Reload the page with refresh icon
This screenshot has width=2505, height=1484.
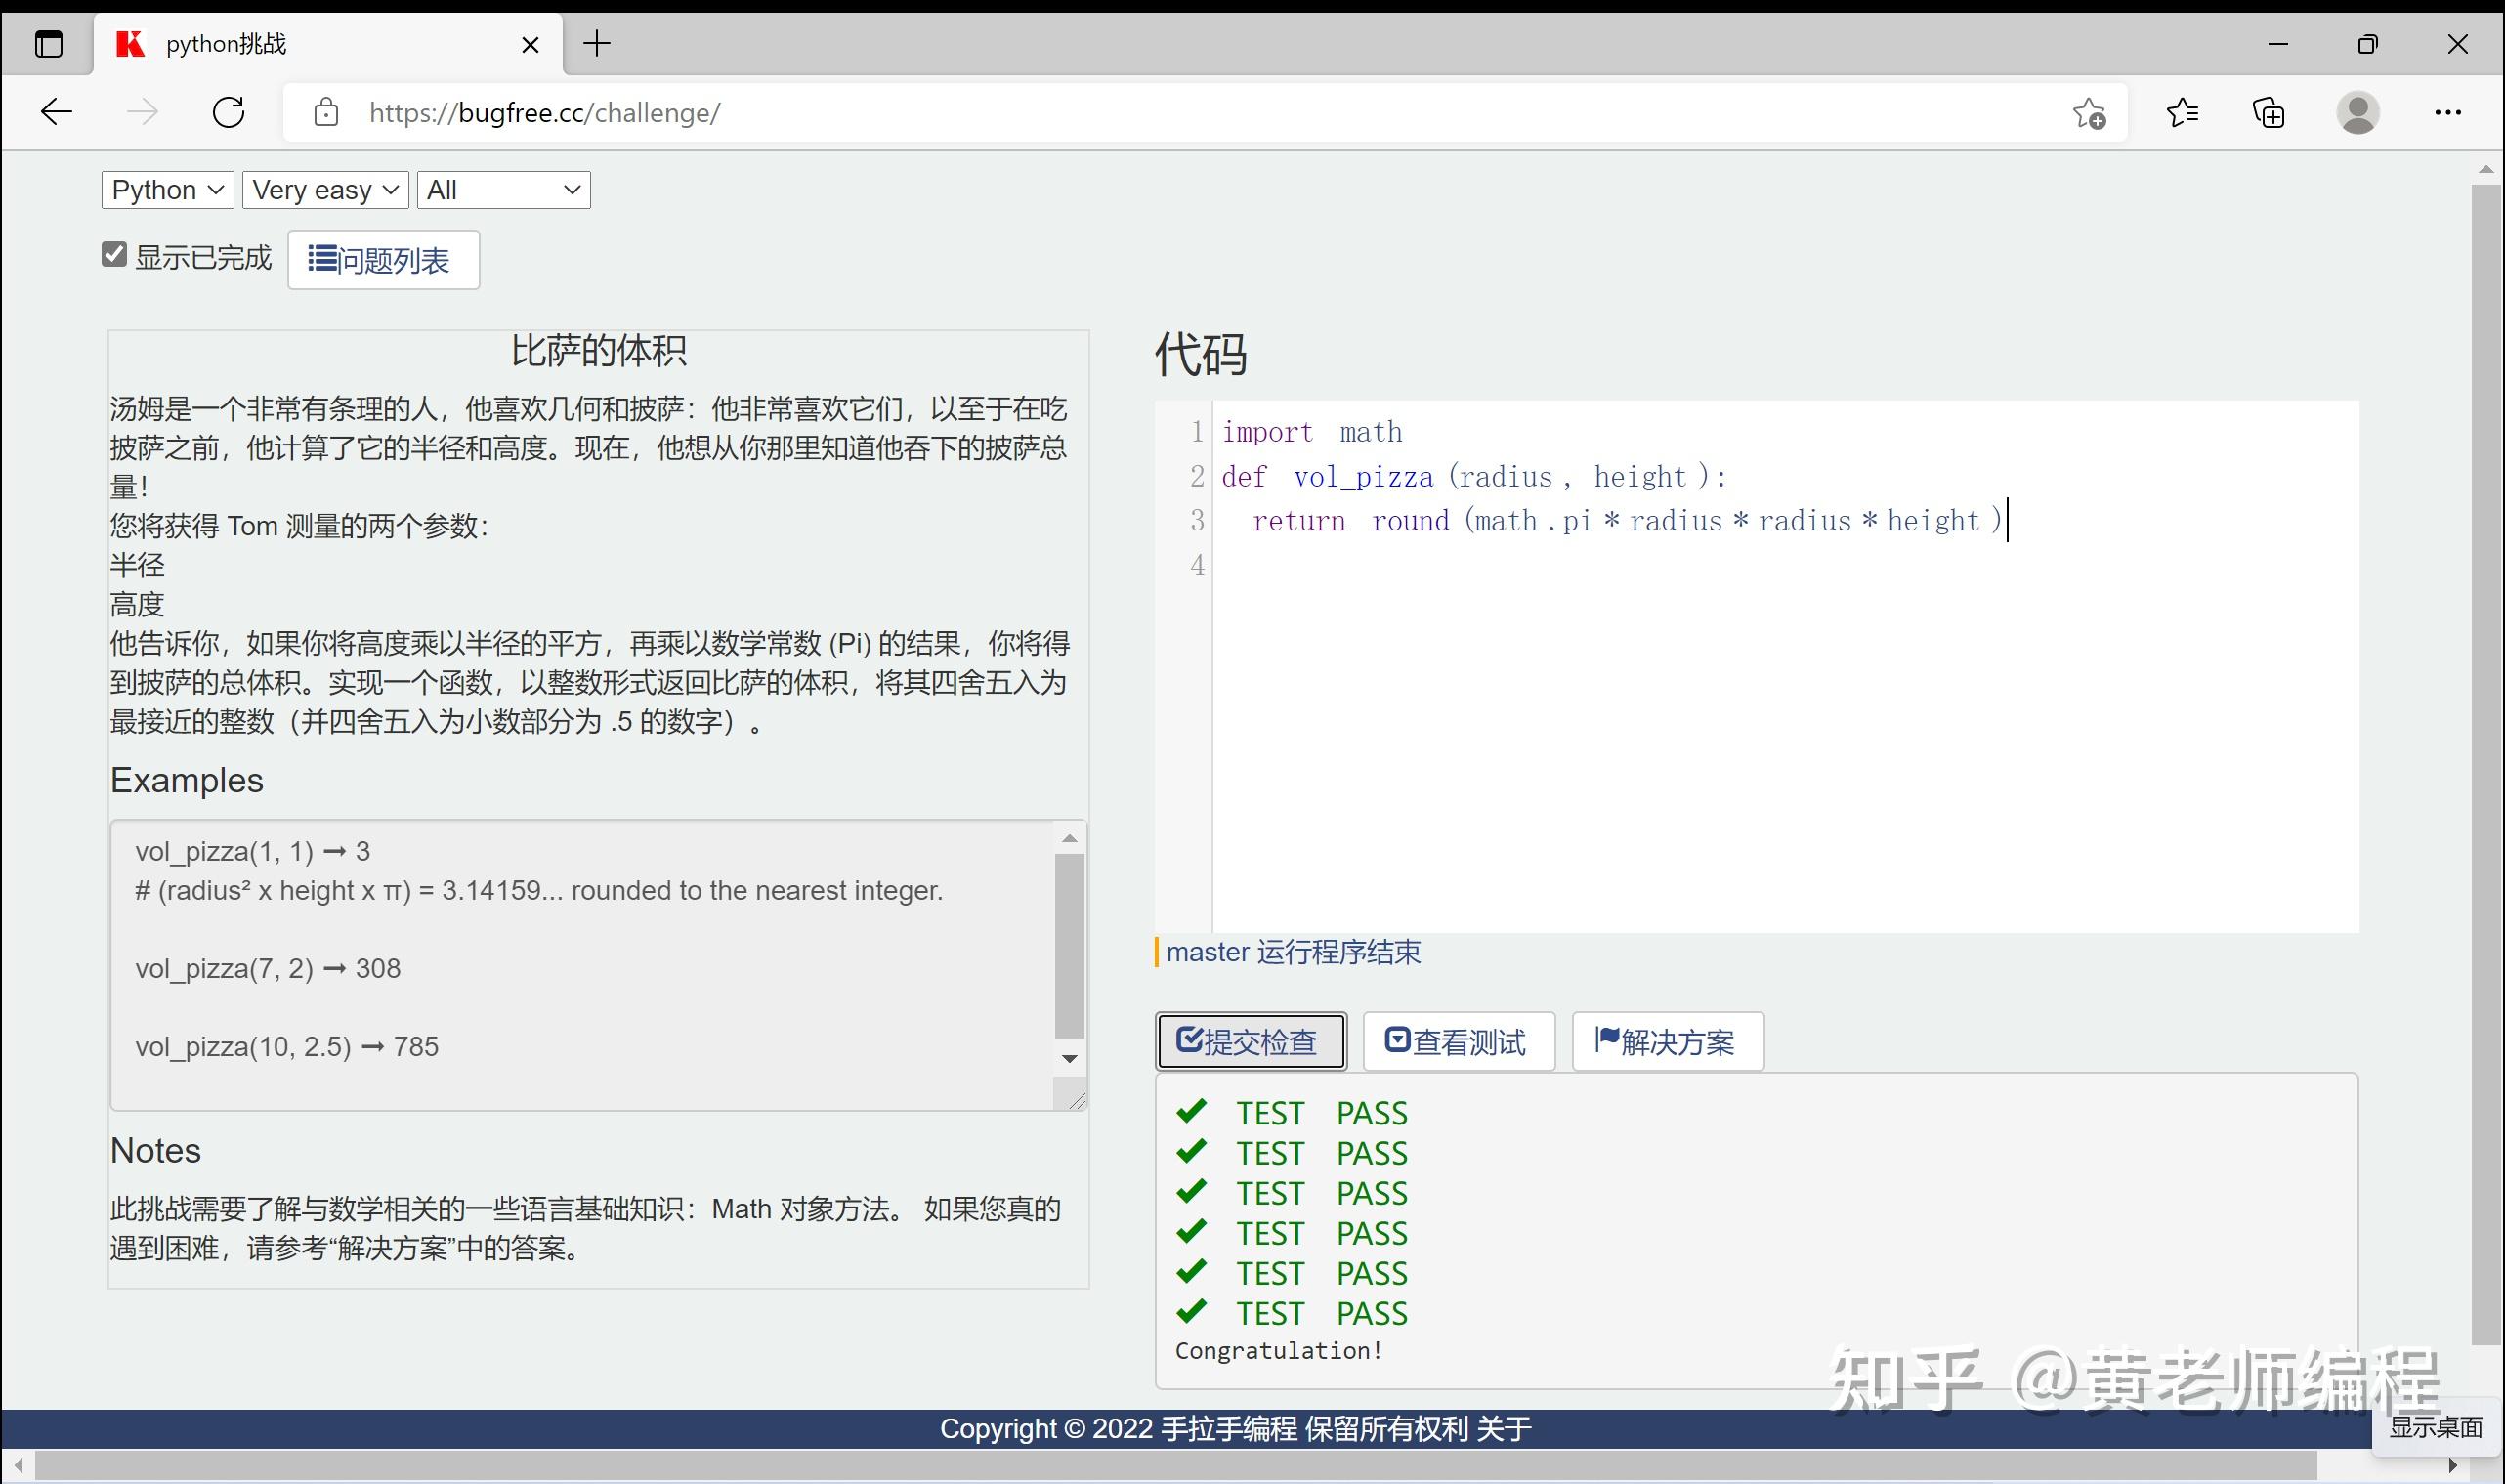[x=229, y=112]
